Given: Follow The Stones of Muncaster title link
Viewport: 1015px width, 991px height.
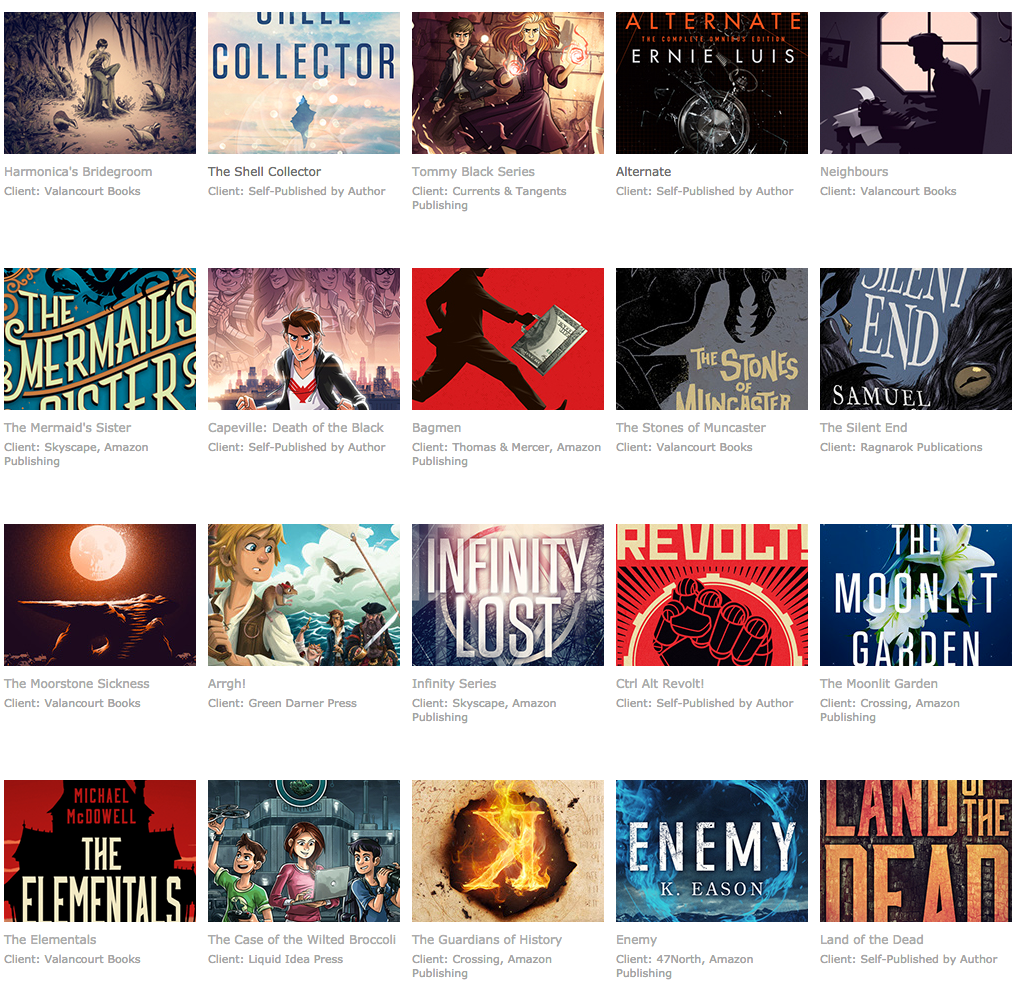Looking at the screenshot, I should click(x=691, y=427).
